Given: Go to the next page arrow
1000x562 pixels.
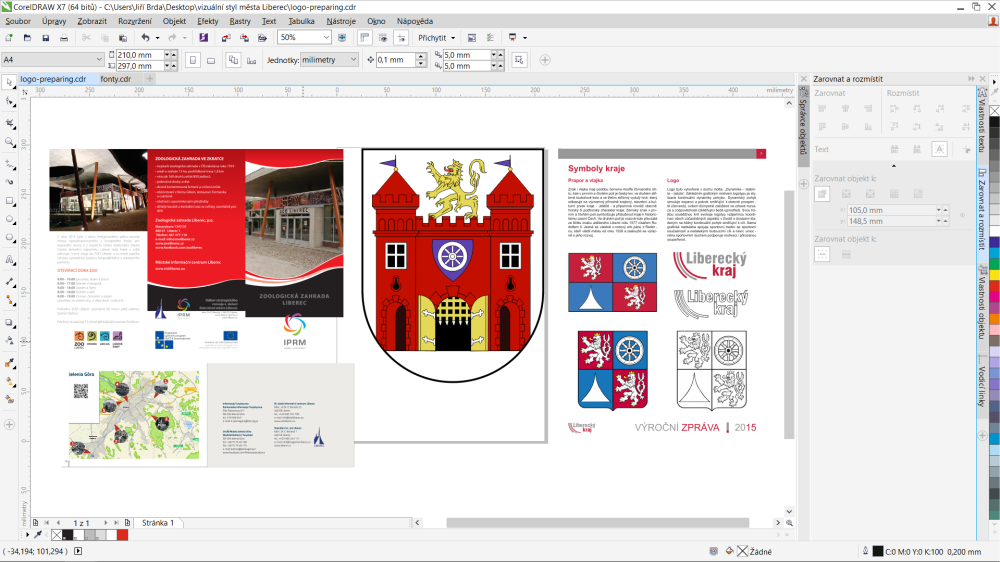Looking at the screenshot, I should pyautogui.click(x=106, y=522).
